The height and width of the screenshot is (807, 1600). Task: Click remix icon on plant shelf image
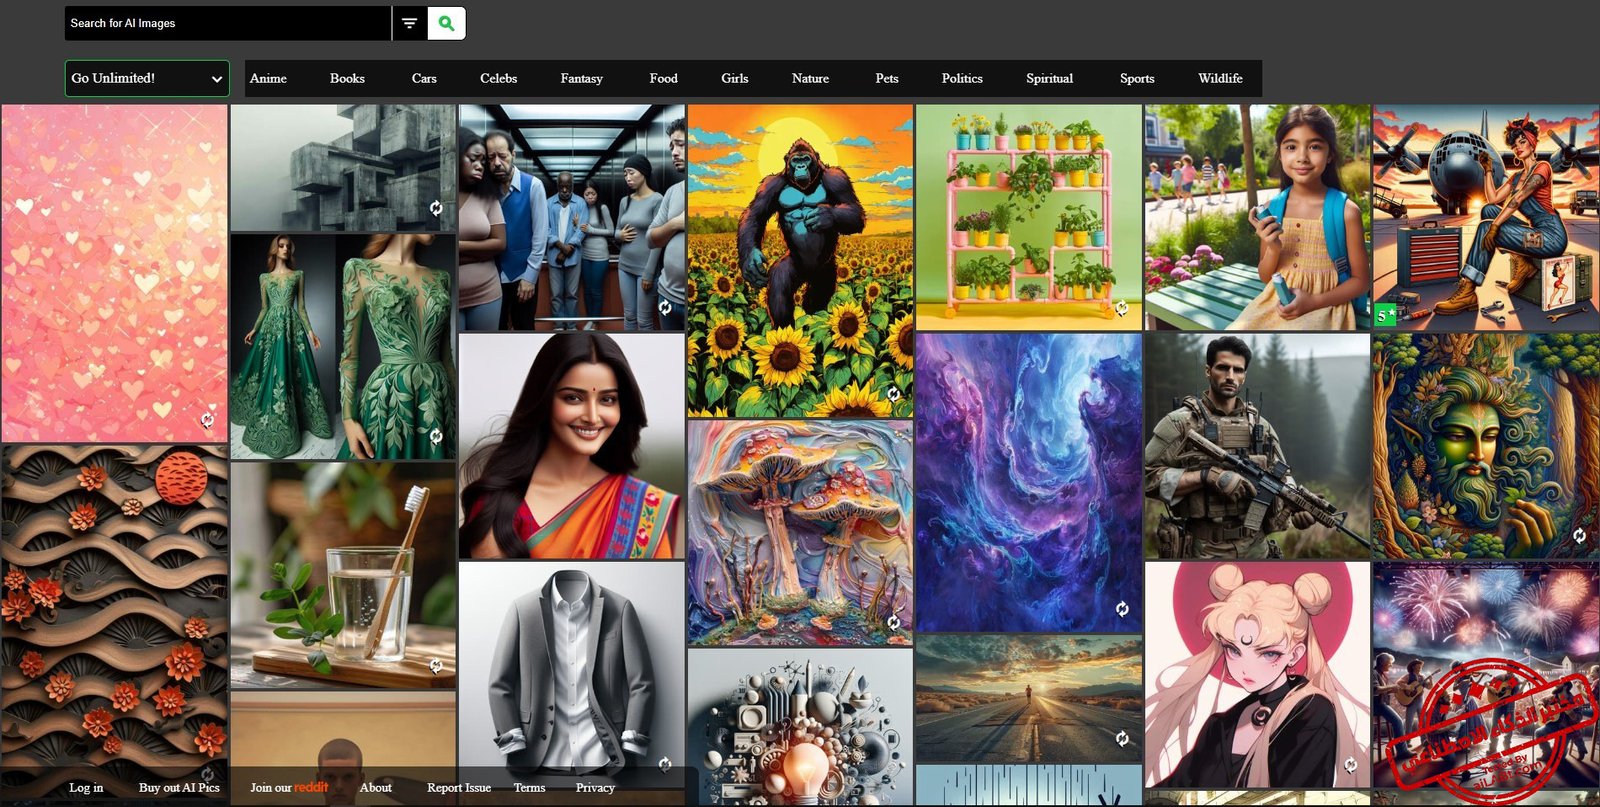click(x=1122, y=308)
